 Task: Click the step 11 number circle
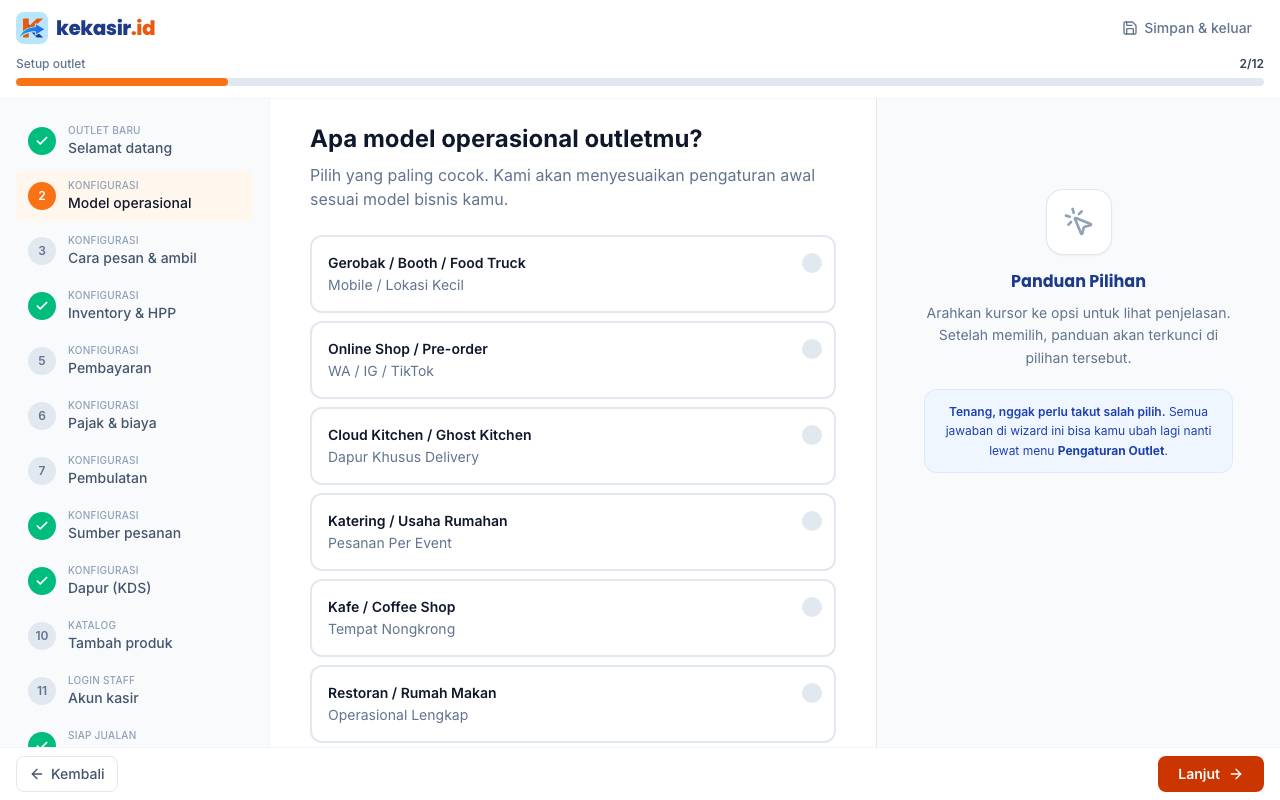click(x=42, y=691)
